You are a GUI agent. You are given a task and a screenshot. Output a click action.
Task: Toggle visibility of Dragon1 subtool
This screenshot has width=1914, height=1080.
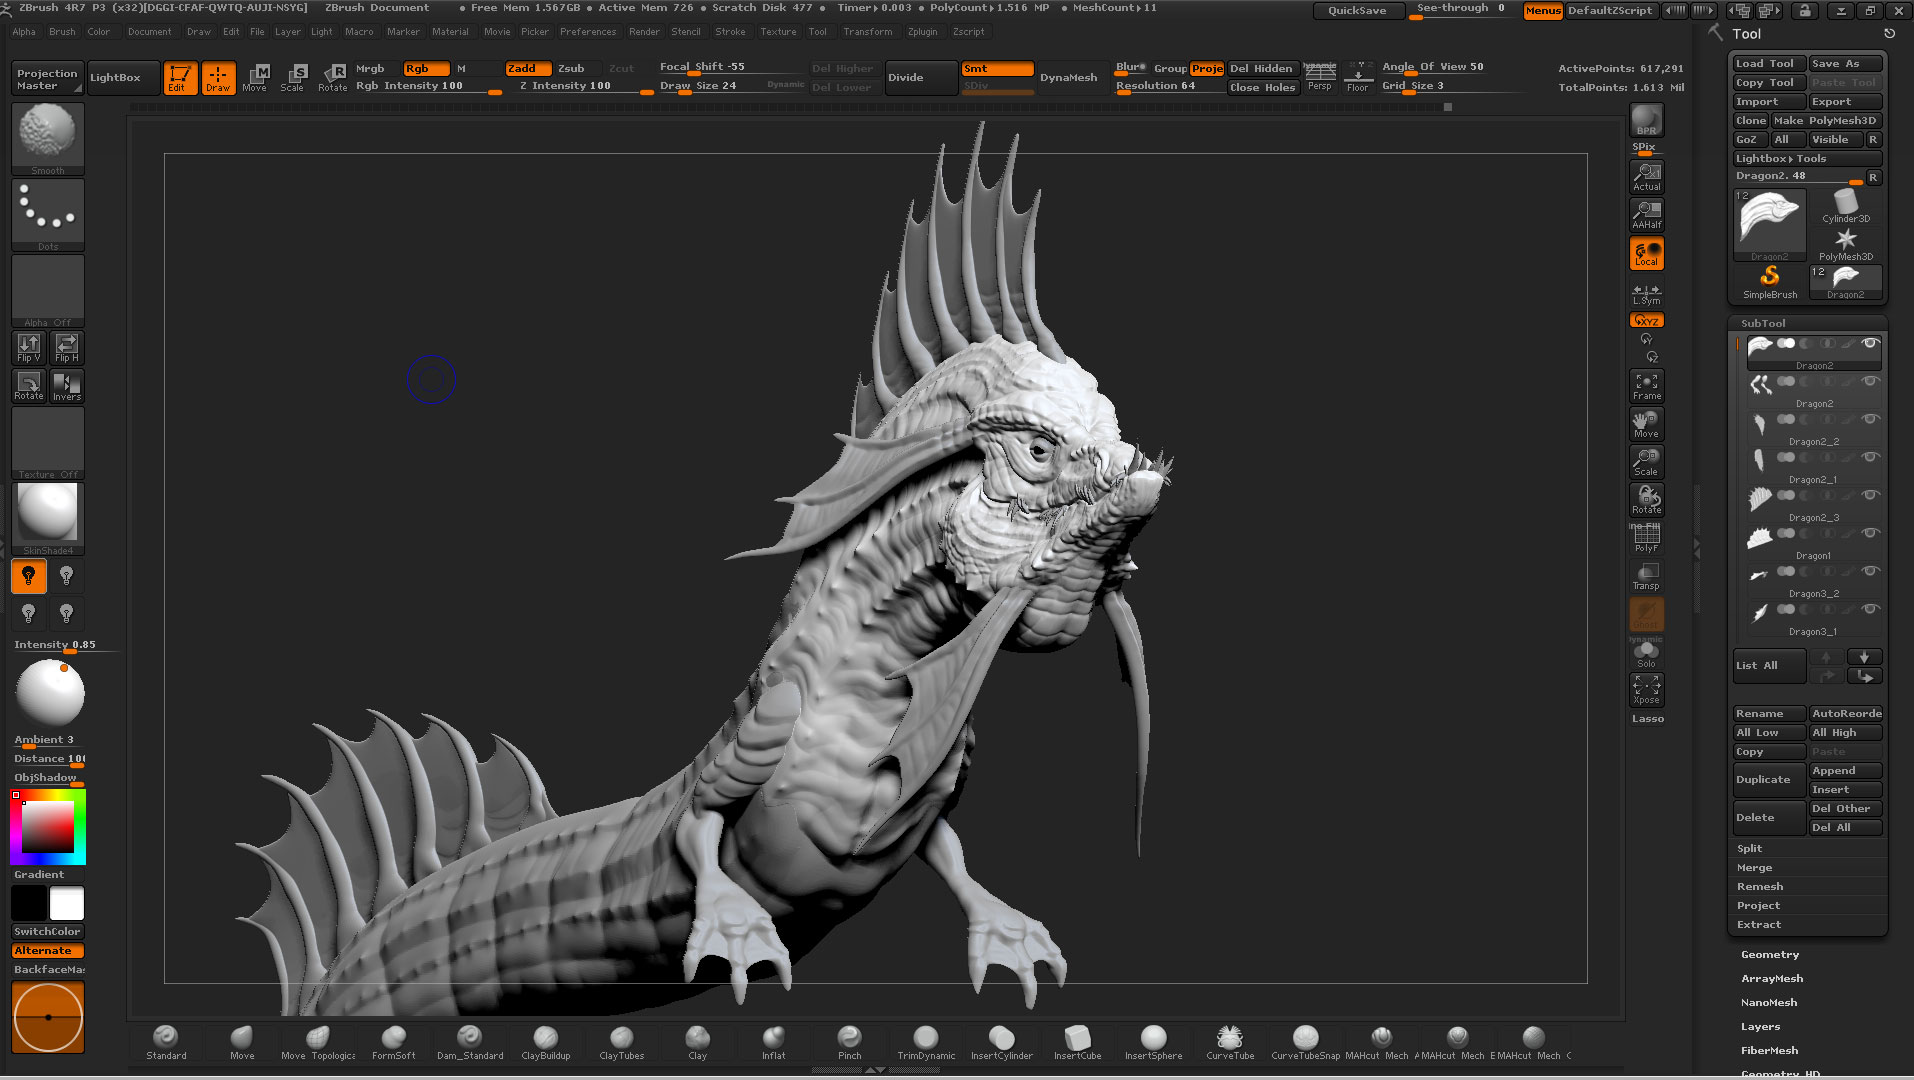(1870, 533)
